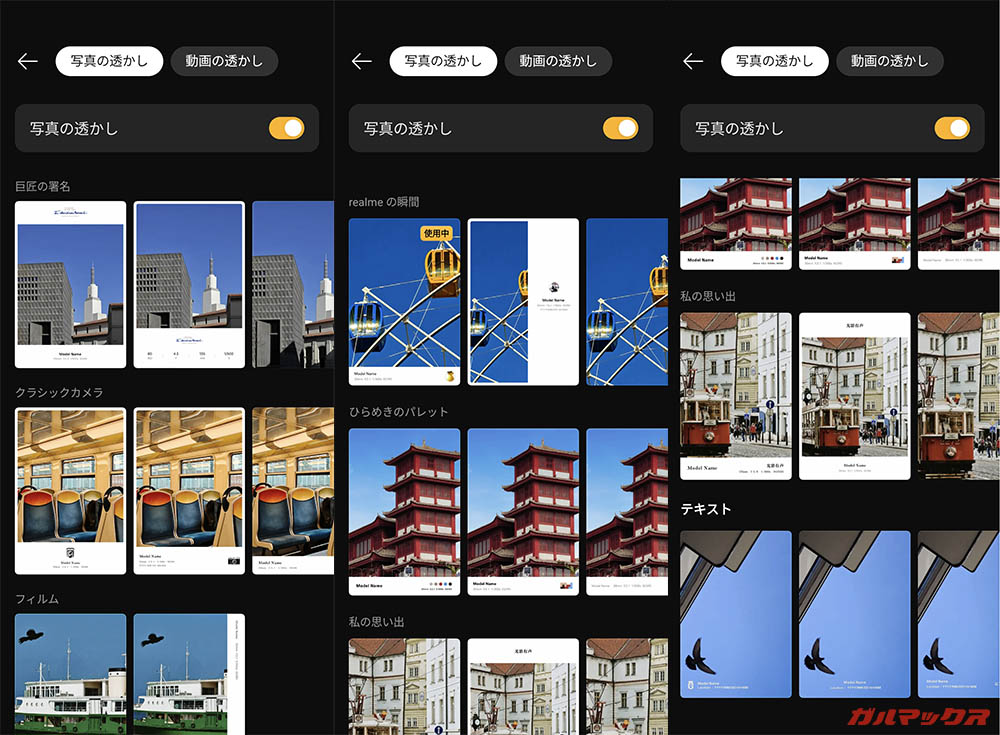Viewport: 1000px width, 735px height.
Task: Pick the second realme の瞬間 split-layout thumbnail
Action: click(x=523, y=301)
